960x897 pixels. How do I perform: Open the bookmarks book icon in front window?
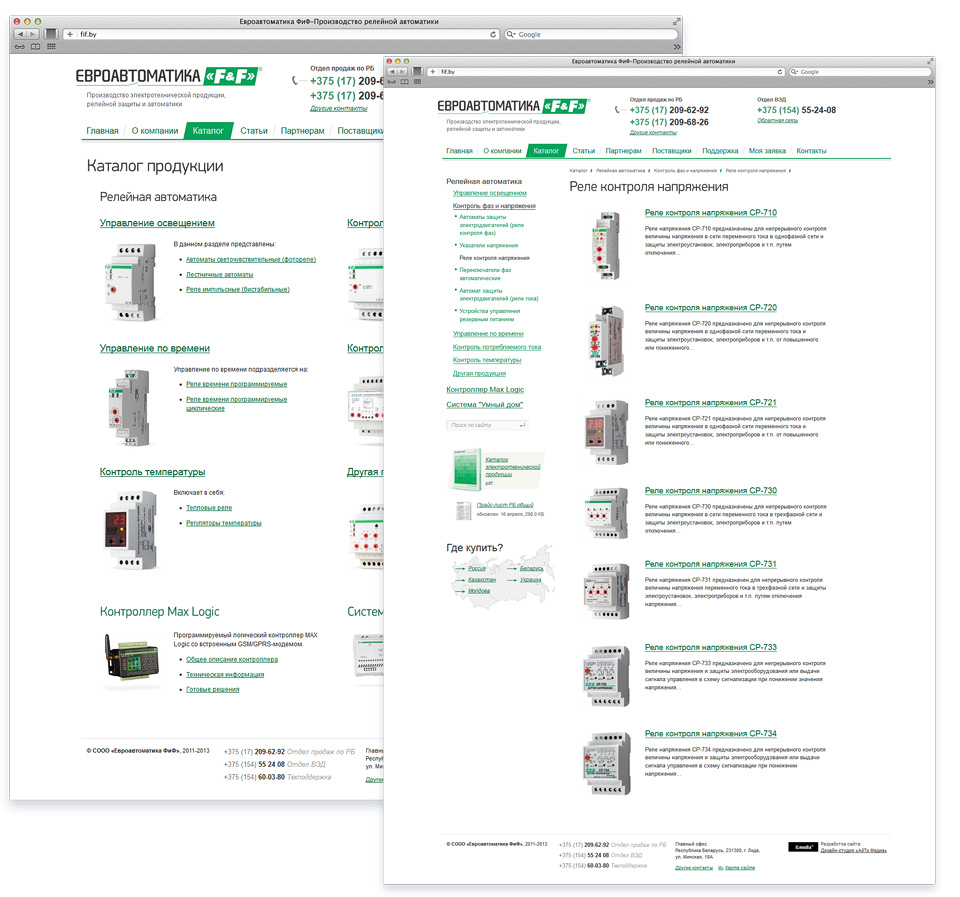tap(405, 82)
